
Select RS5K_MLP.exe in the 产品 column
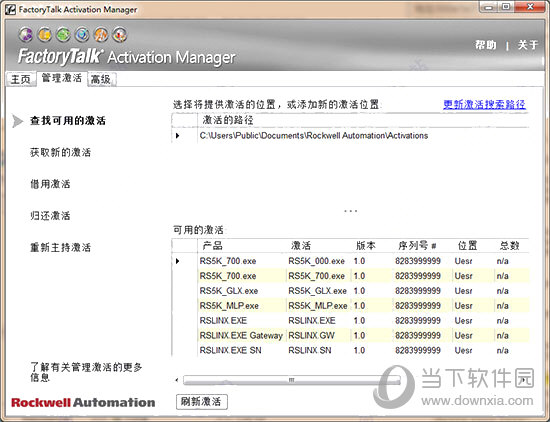229,306
